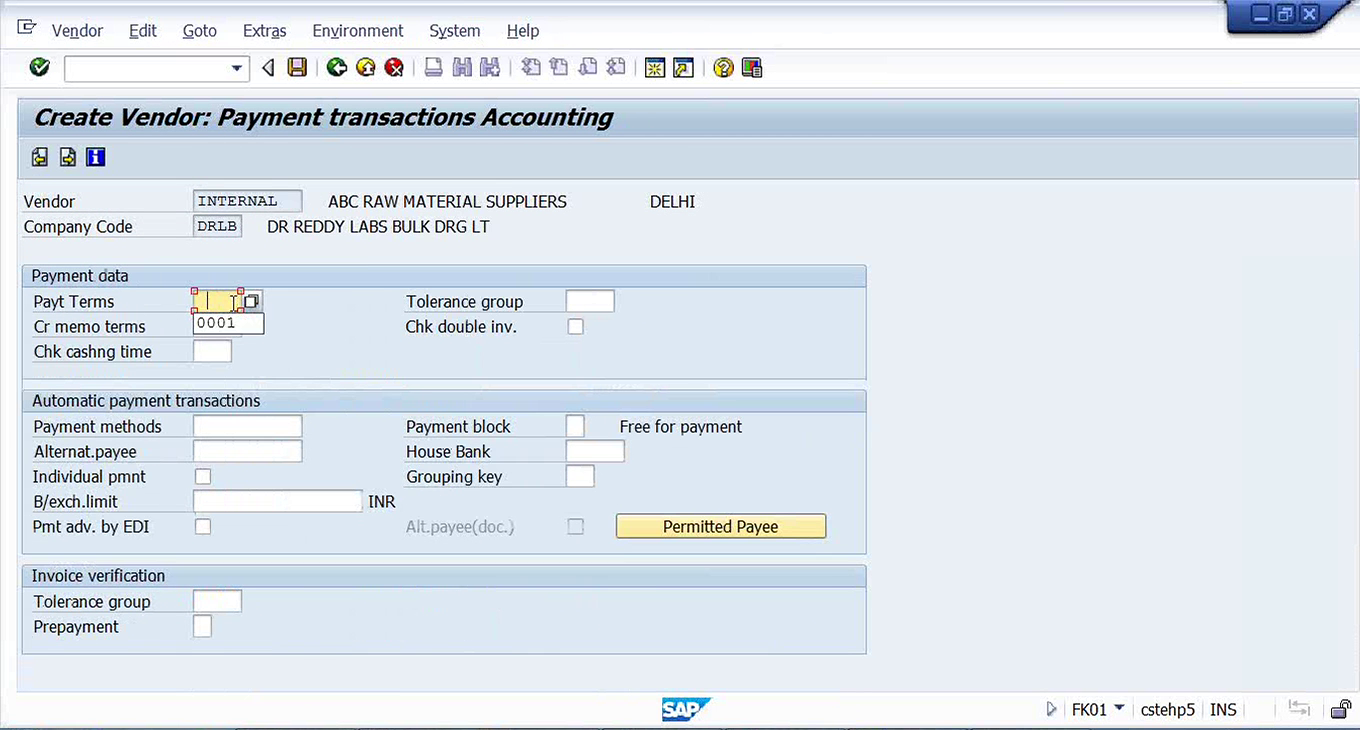Click the House Bank input field
This screenshot has height=730, width=1360.
[x=595, y=452]
